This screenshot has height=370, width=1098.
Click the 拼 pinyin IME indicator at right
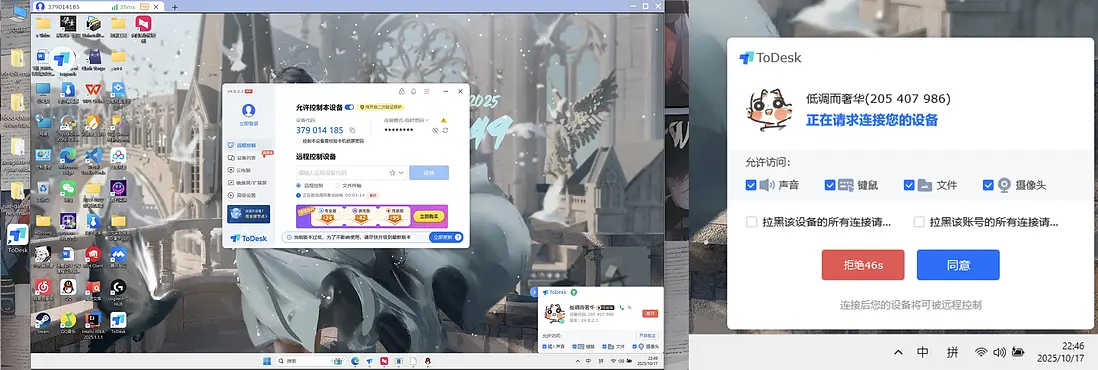(x=952, y=352)
